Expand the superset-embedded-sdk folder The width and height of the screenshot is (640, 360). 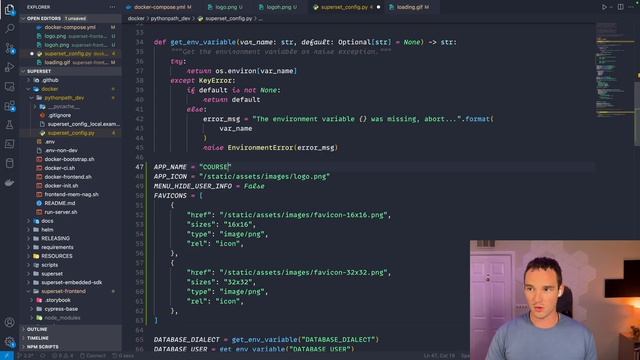click(x=71, y=282)
